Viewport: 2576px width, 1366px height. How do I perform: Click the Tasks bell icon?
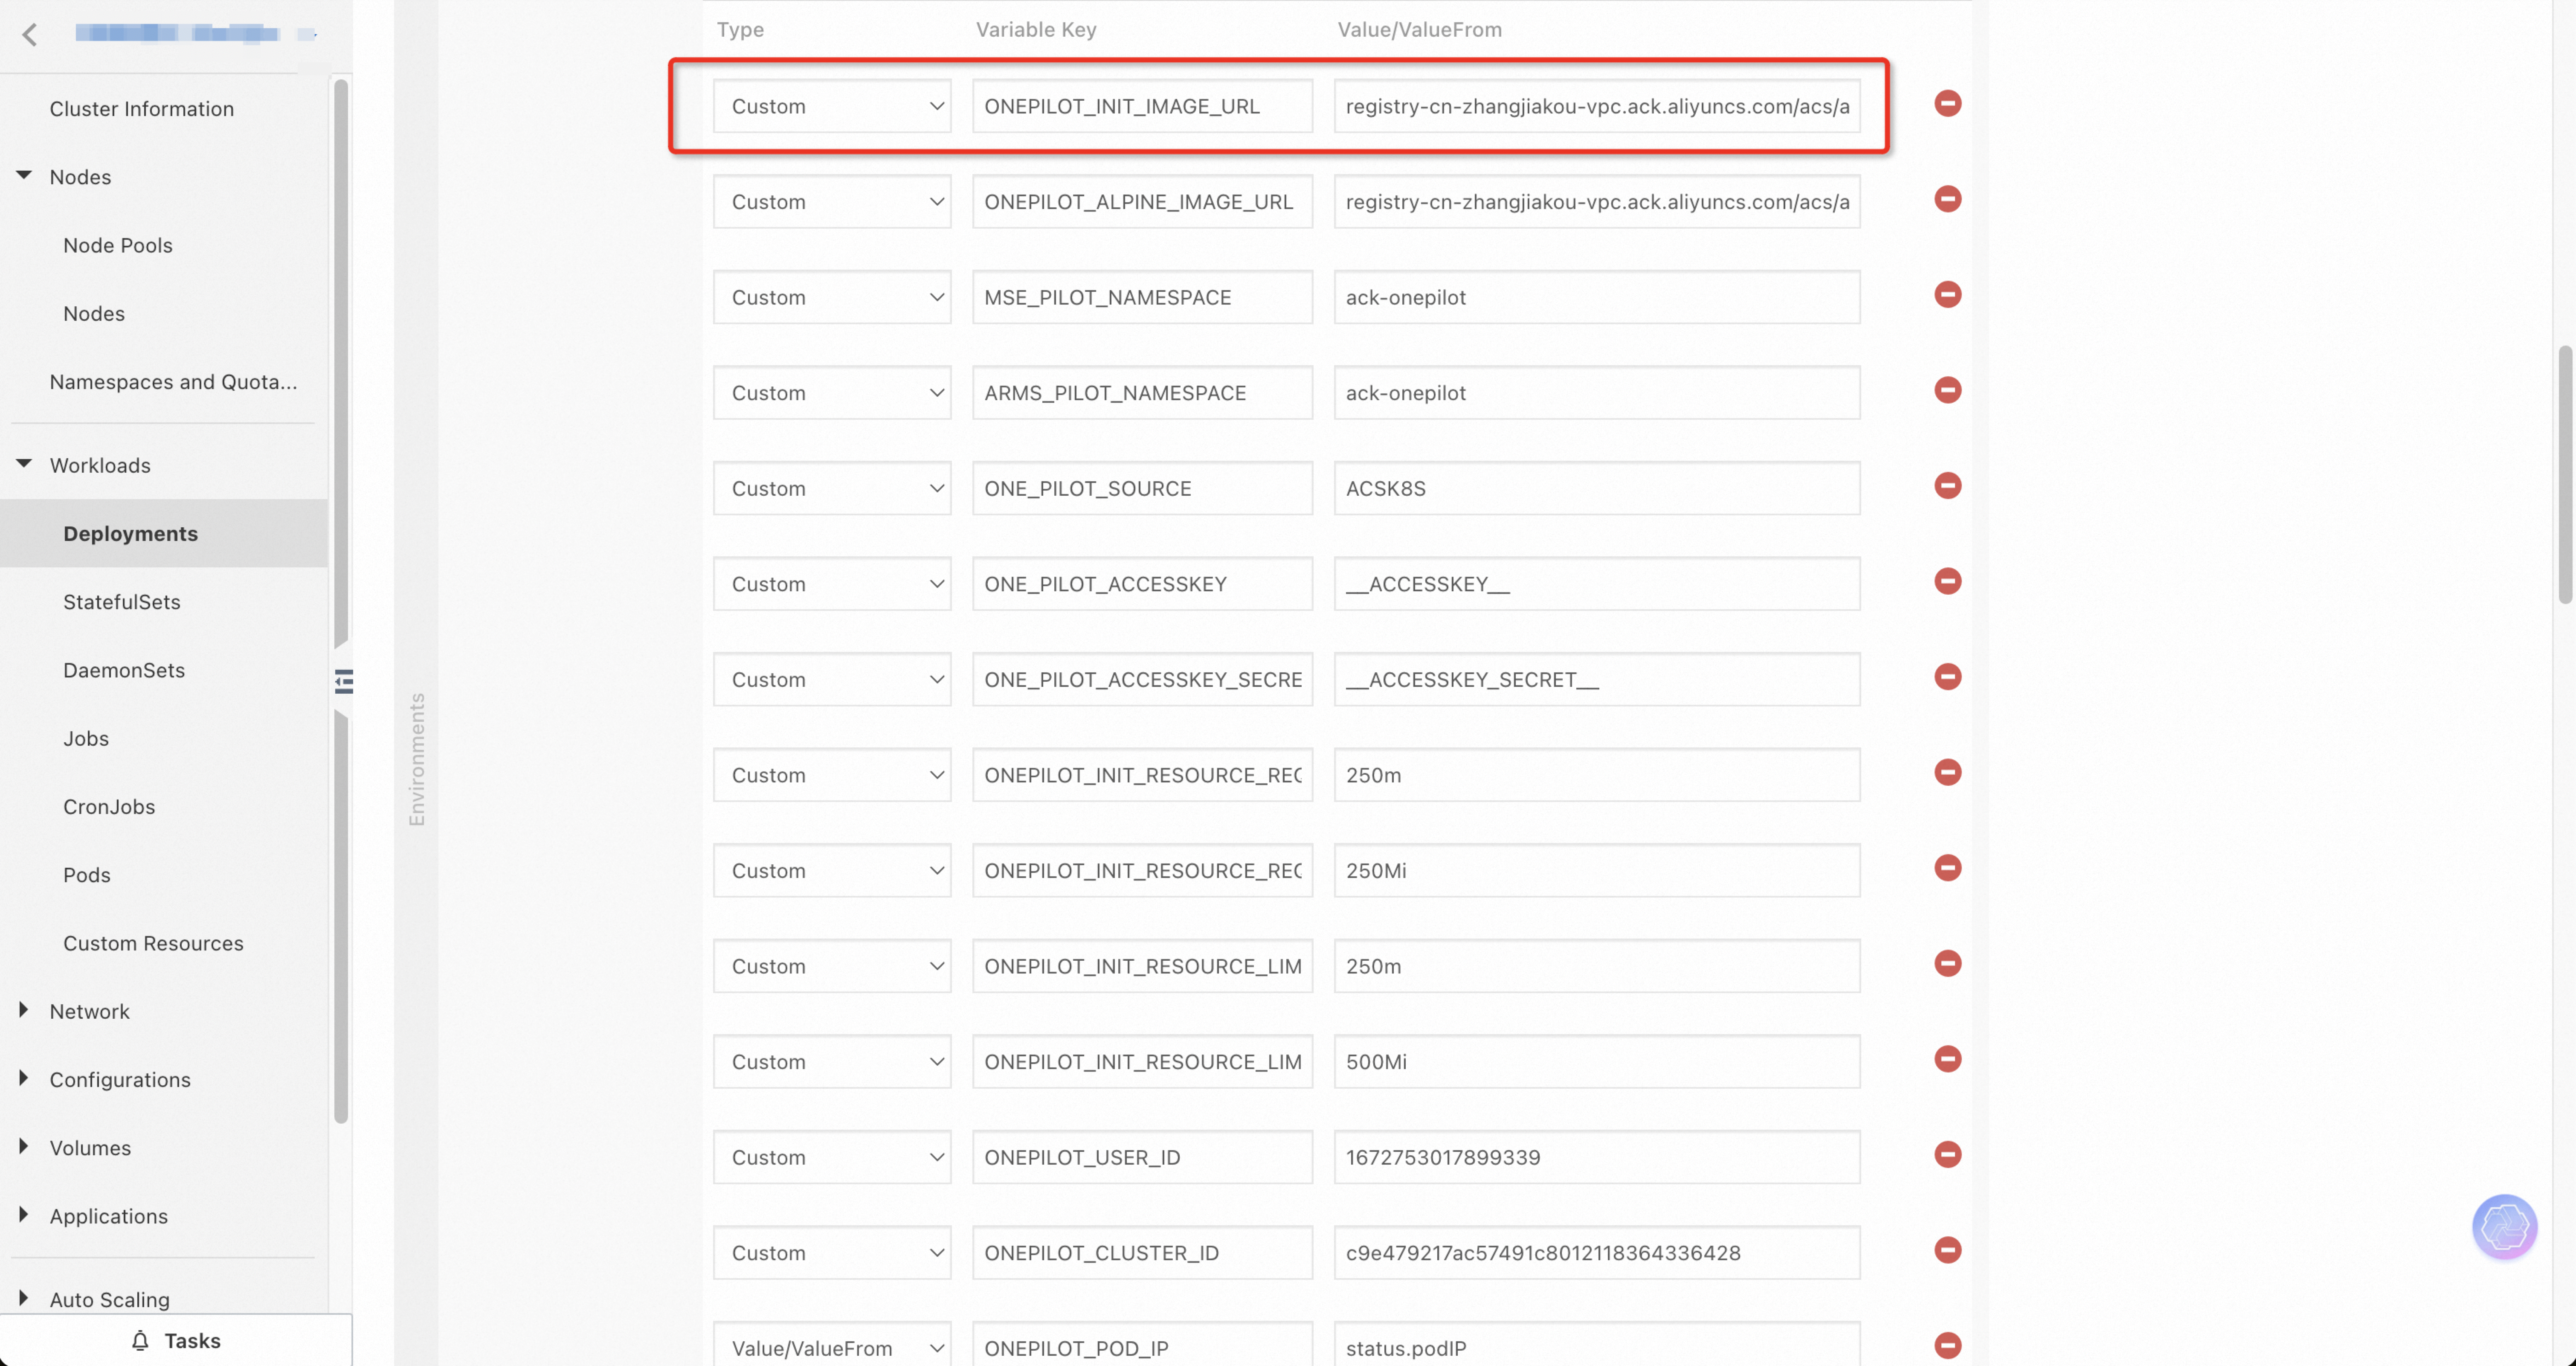point(140,1341)
